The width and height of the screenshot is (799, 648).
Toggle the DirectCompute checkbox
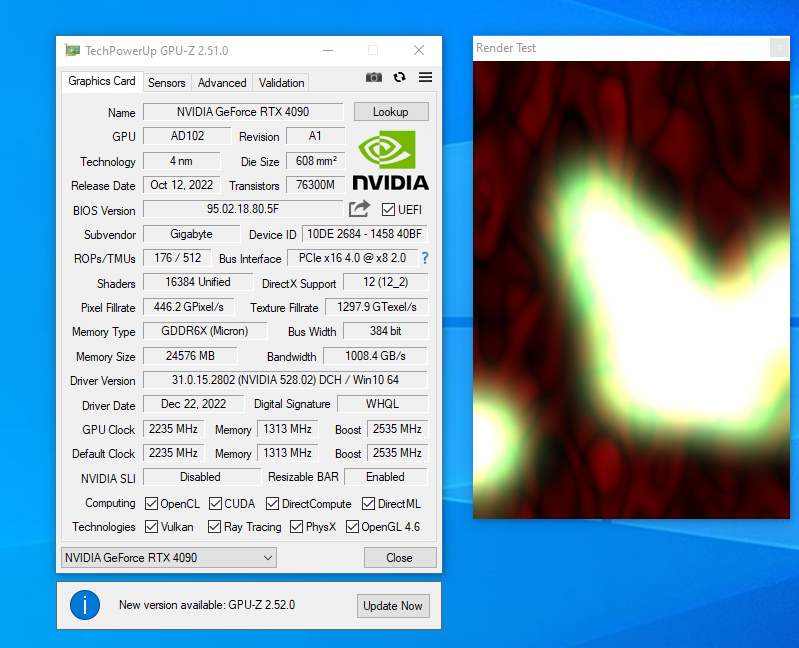(x=273, y=504)
